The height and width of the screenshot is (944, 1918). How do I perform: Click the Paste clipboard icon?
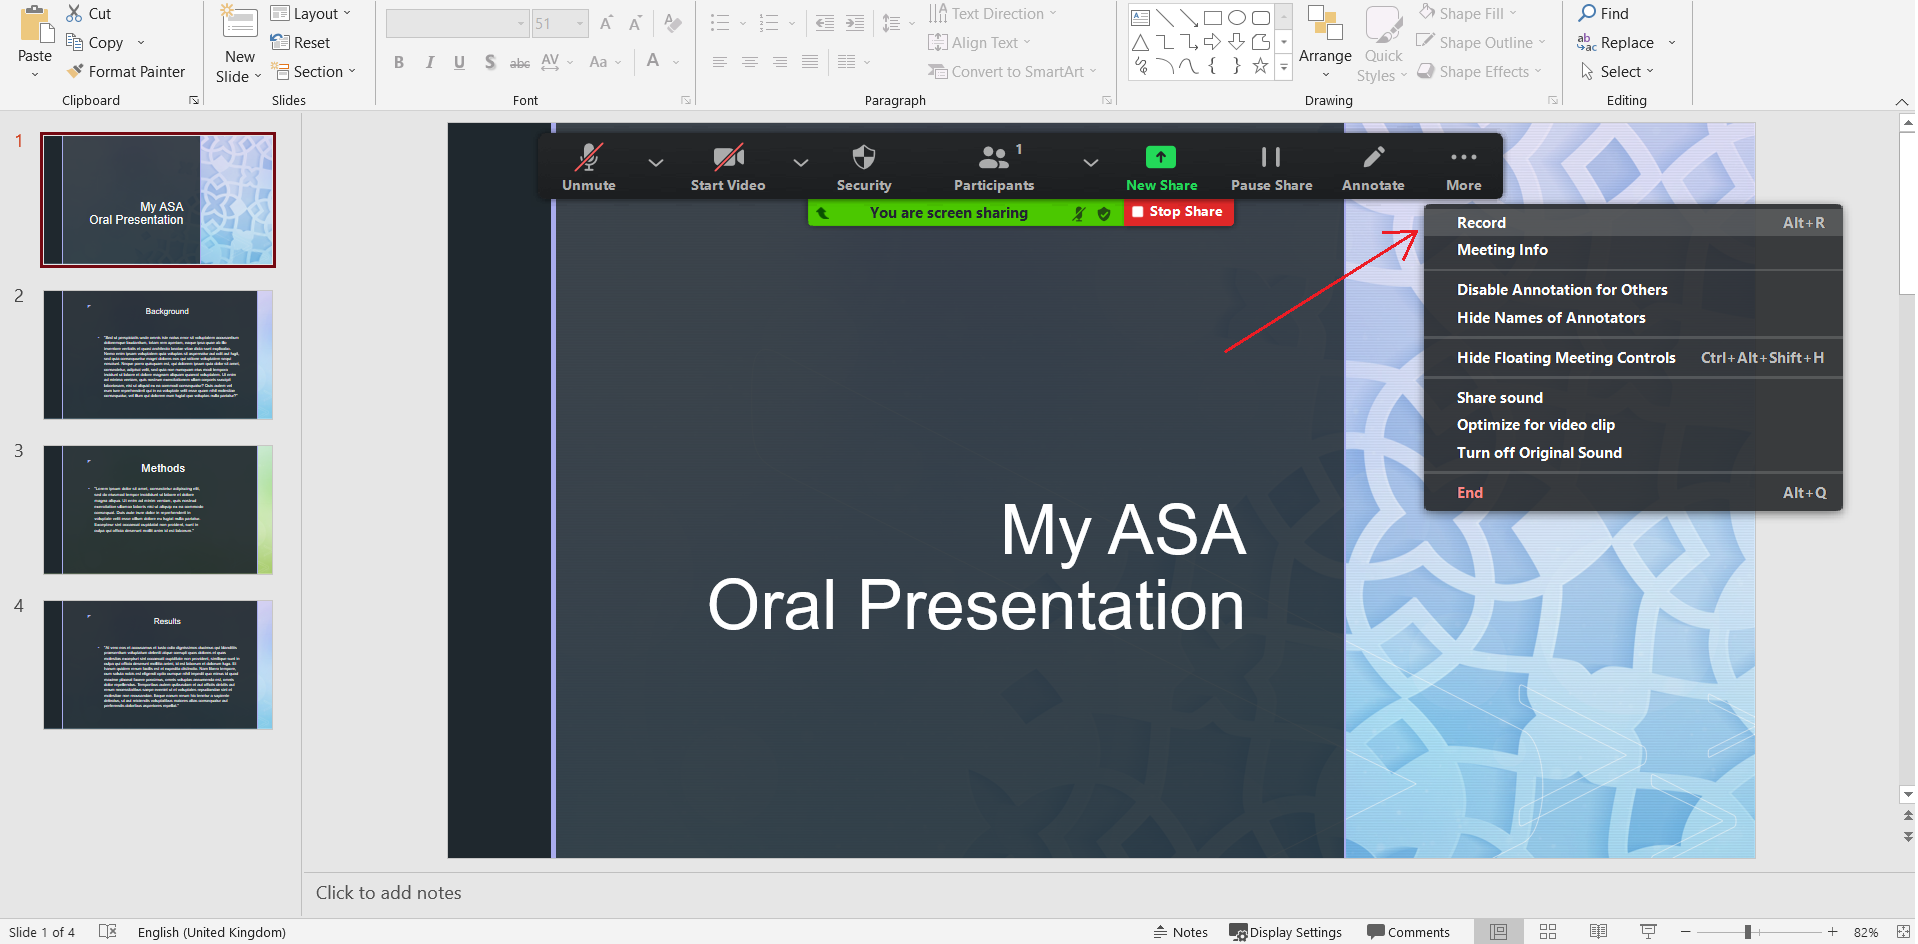coord(35,24)
